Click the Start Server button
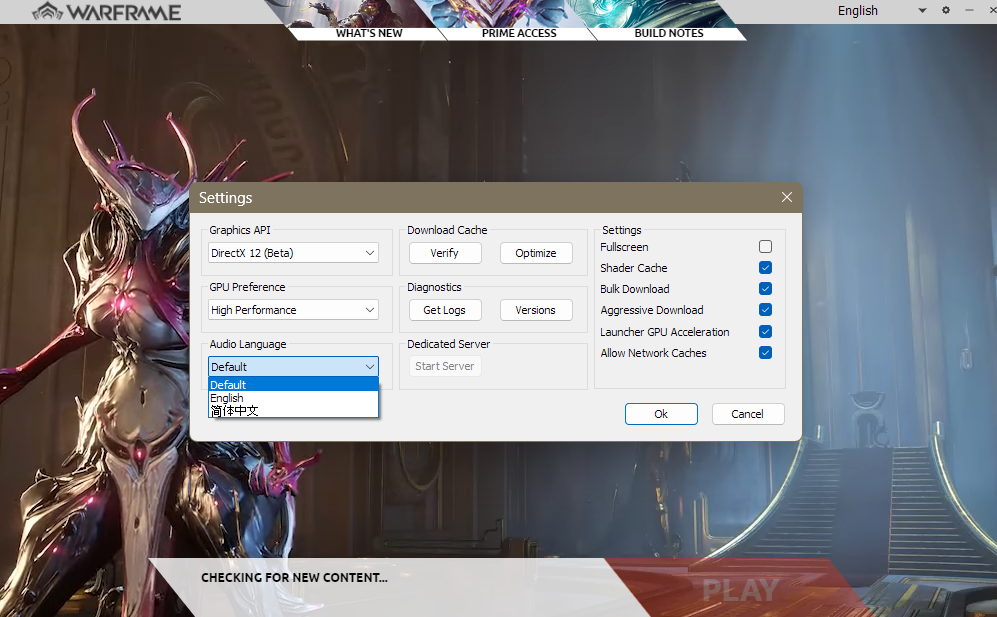The height and width of the screenshot is (617, 997). [444, 366]
